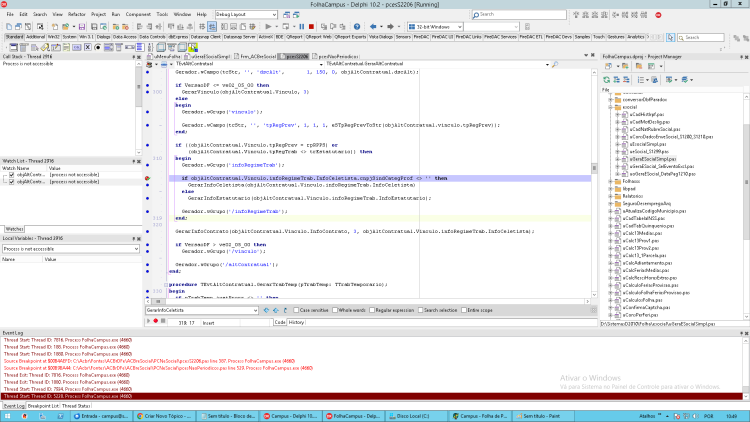Click the blue Help question mark icon
Screen dimensions: 750x422
coord(357,27)
